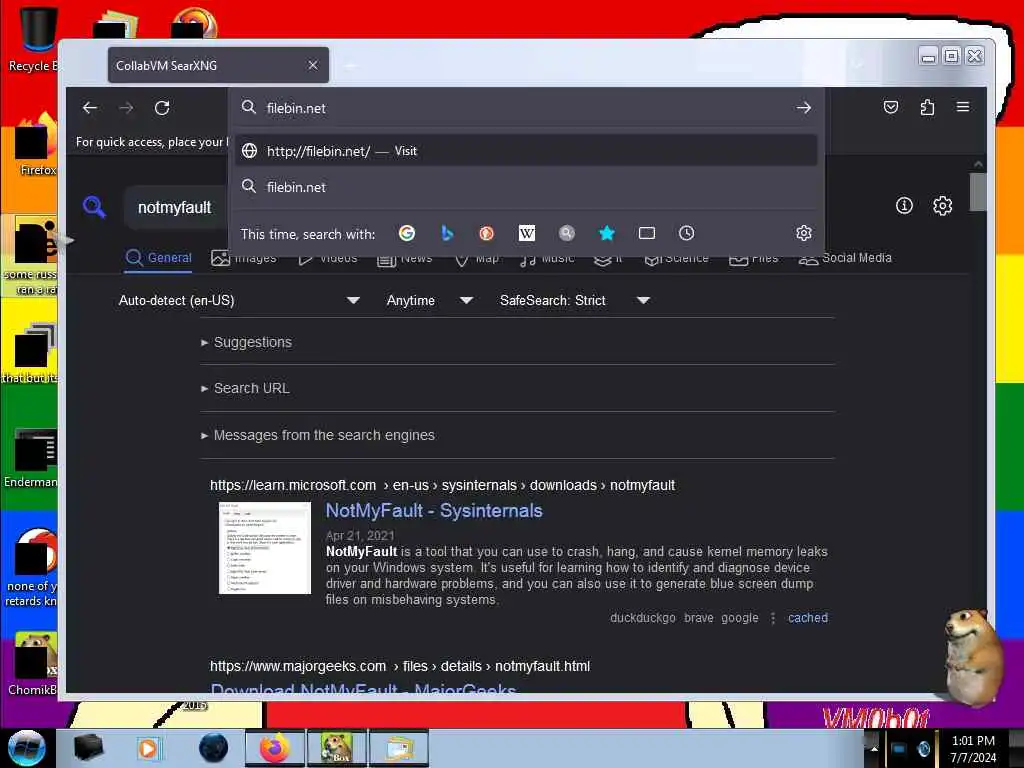This screenshot has width=1024, height=768.
Task: Click the notmyfault search box
Action: [x=176, y=208]
